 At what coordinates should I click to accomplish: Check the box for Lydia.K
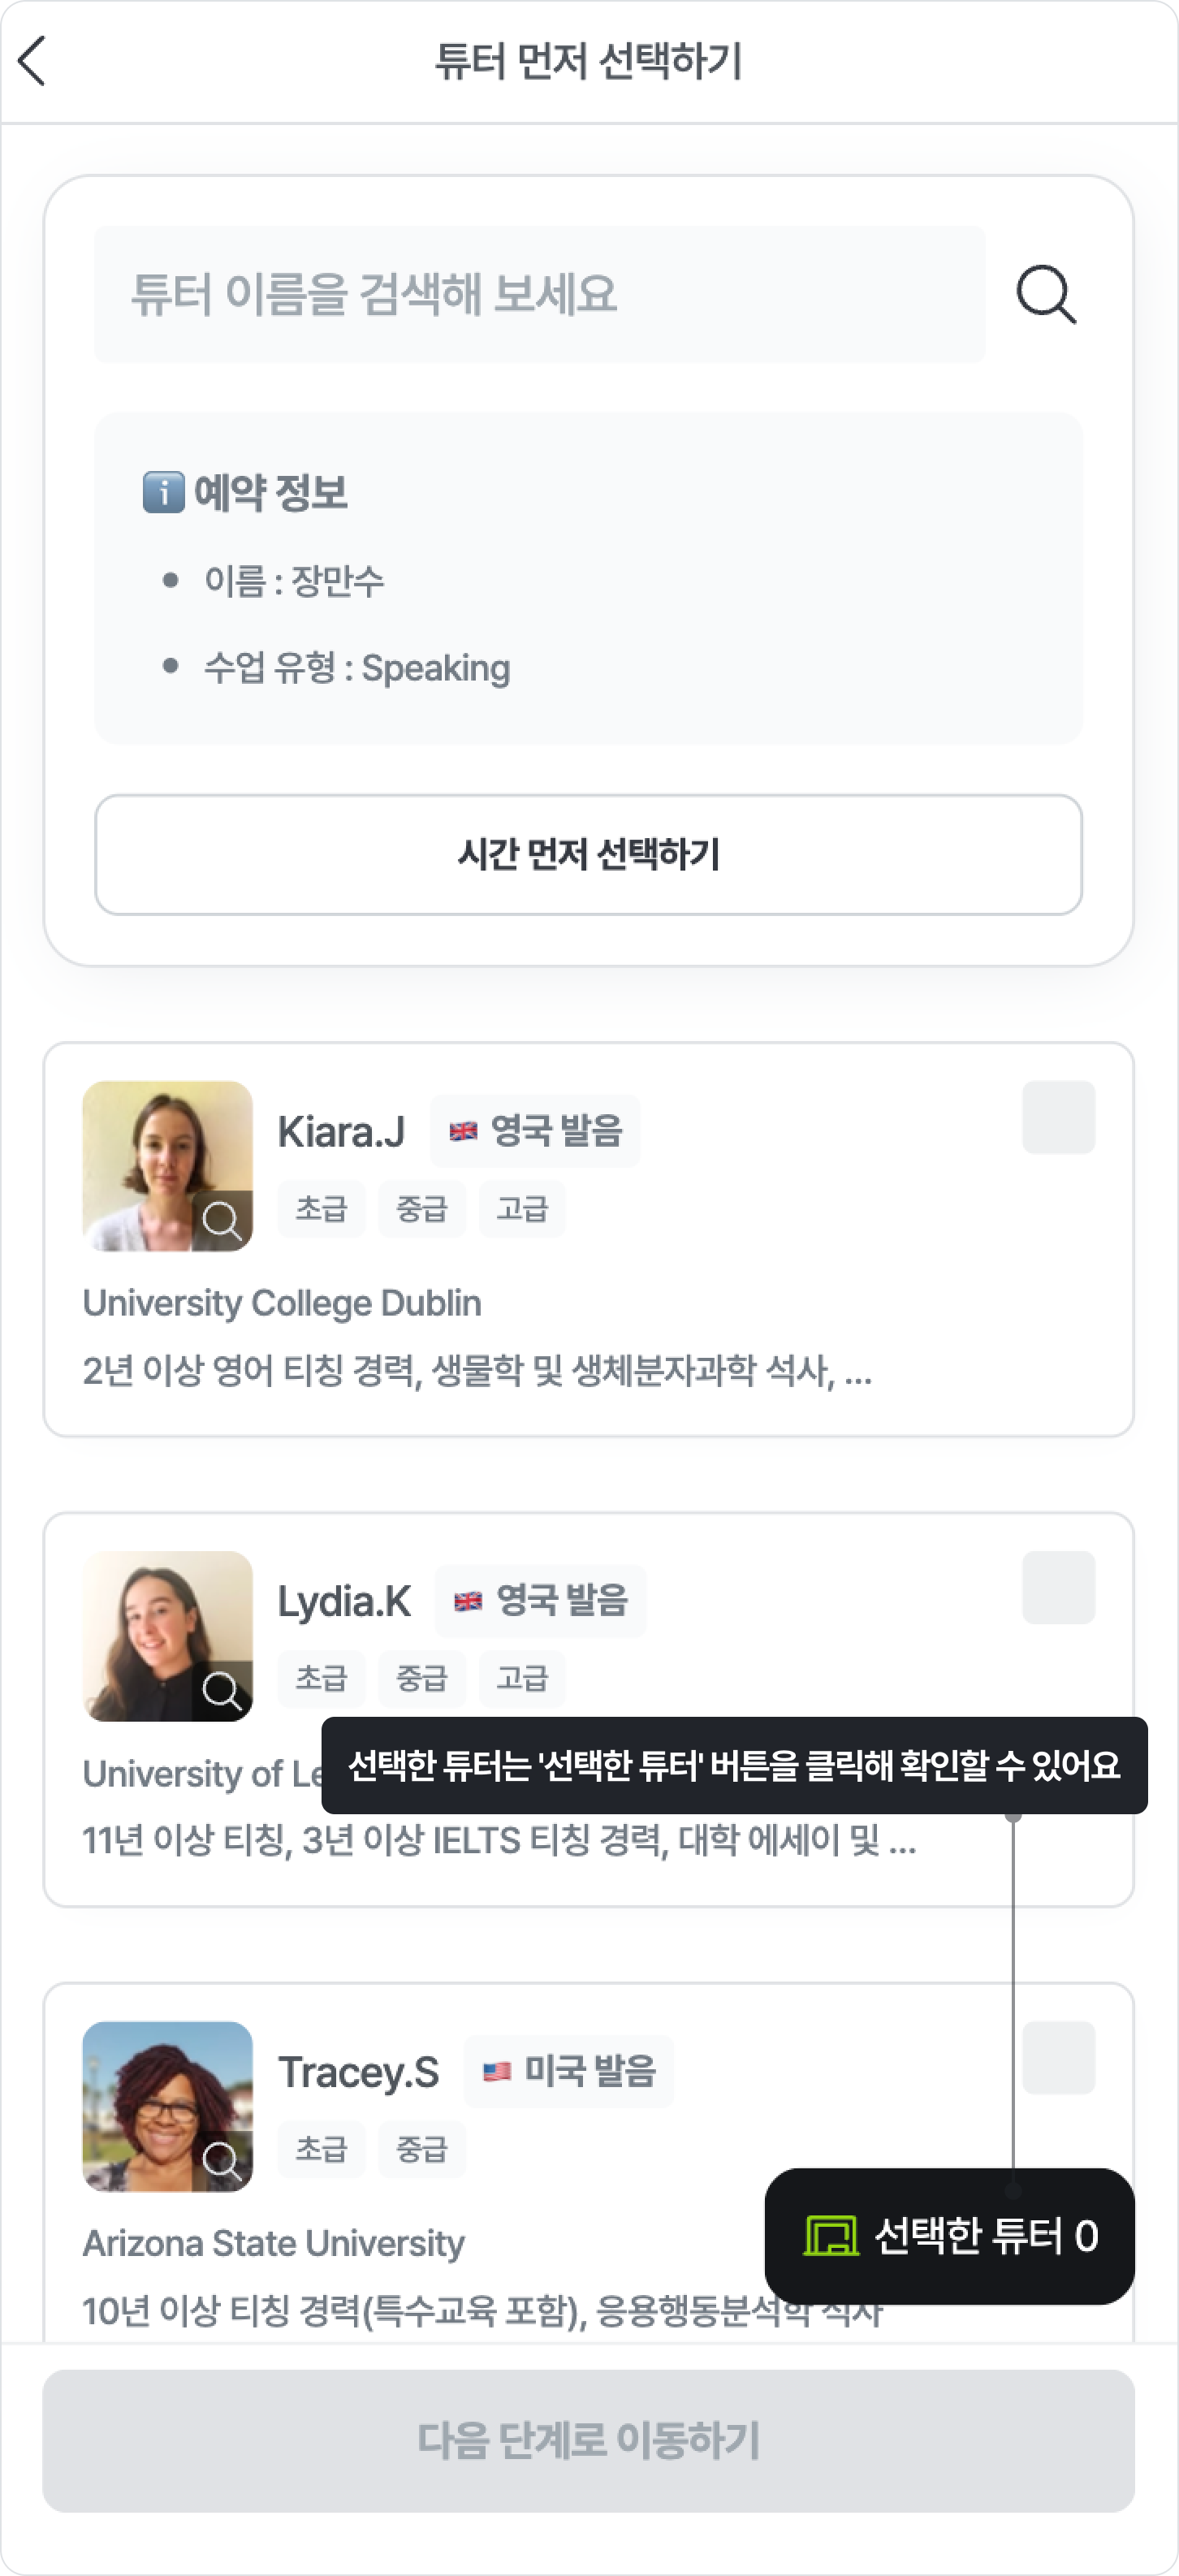click(x=1058, y=1587)
